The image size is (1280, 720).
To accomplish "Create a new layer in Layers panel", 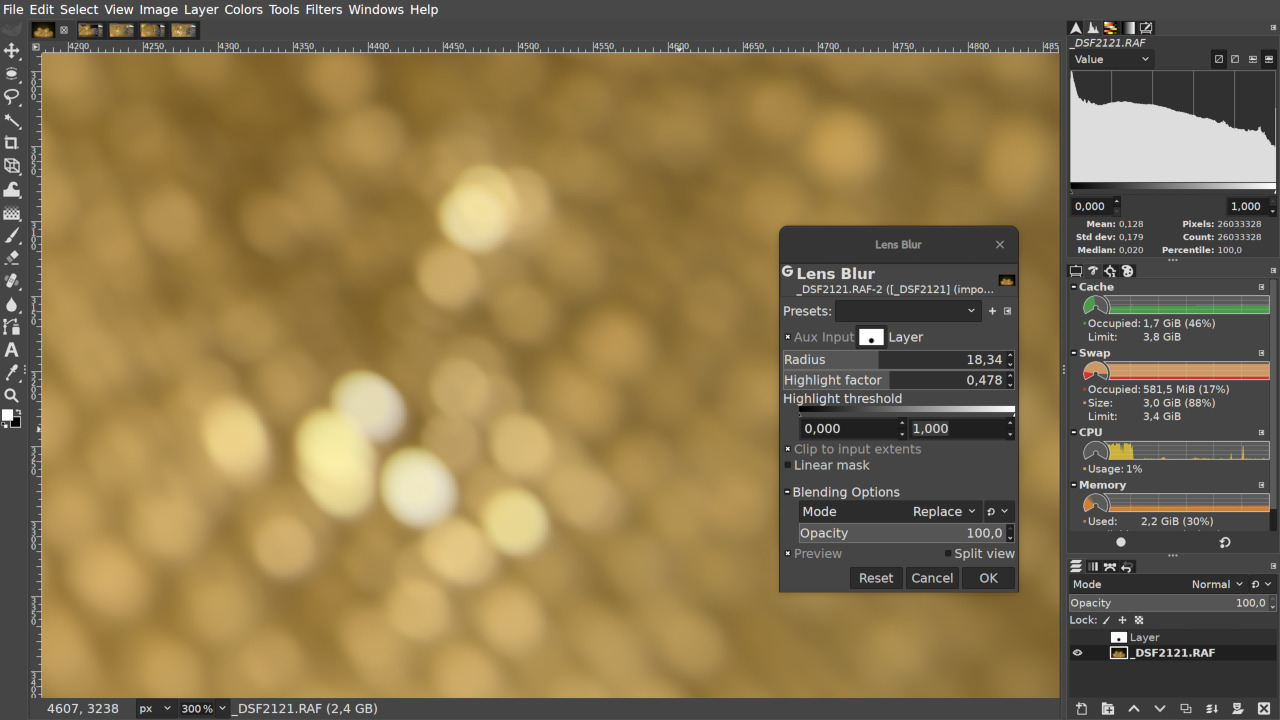I will pyautogui.click(x=1081, y=708).
